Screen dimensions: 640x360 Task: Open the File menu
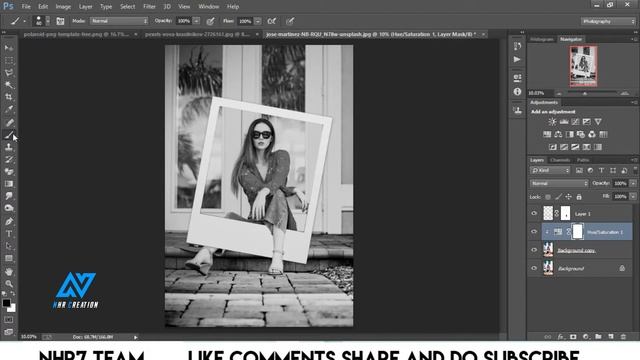26,7
